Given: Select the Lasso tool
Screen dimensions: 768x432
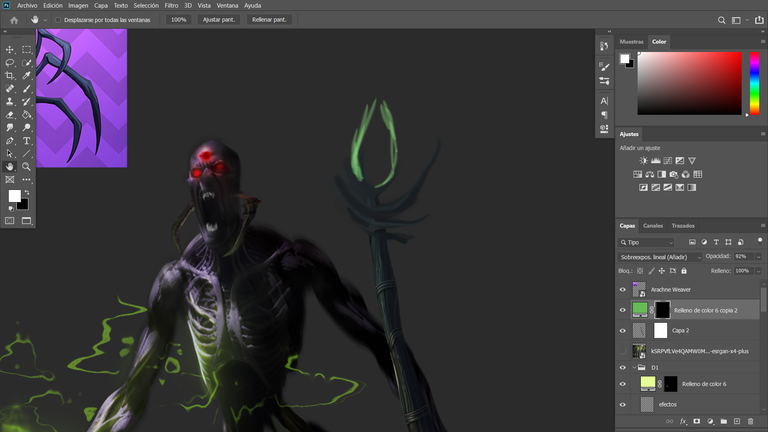Looking at the screenshot, I should [9, 63].
